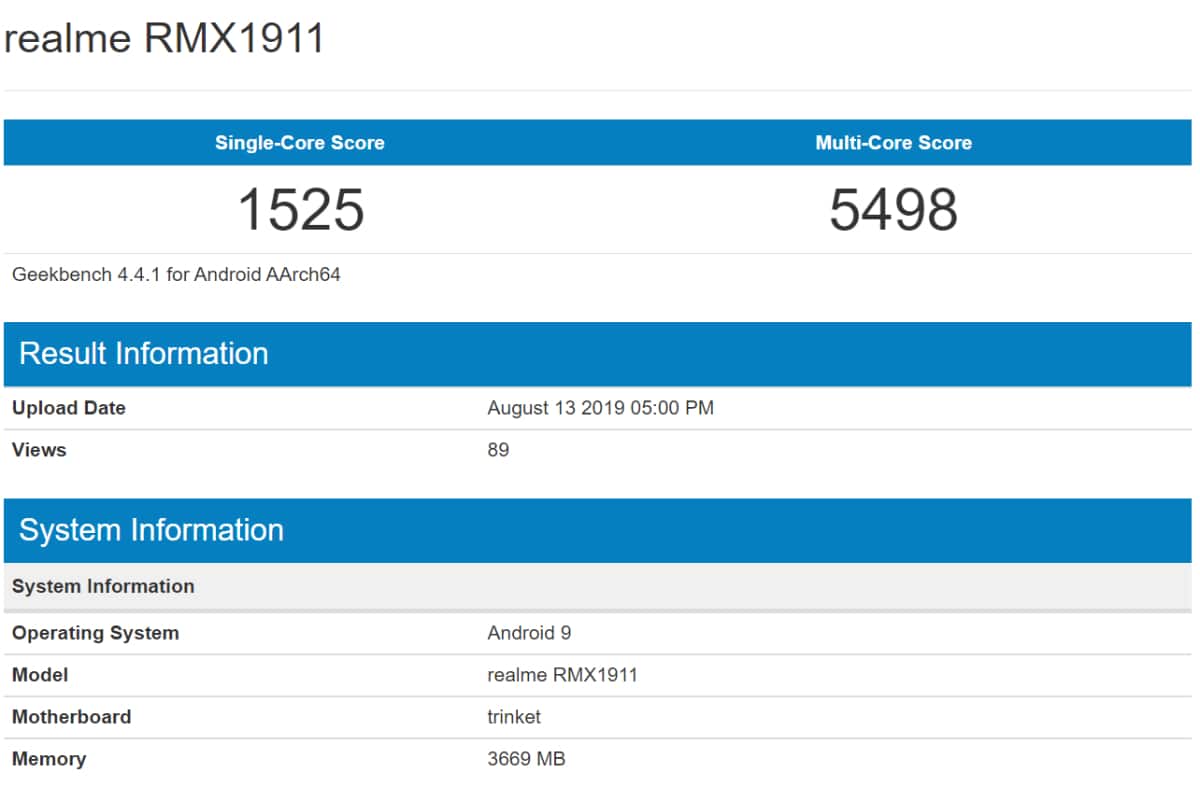Select the realme RMX1911 model value
Screen dimensions: 1200x800
[x=565, y=675]
